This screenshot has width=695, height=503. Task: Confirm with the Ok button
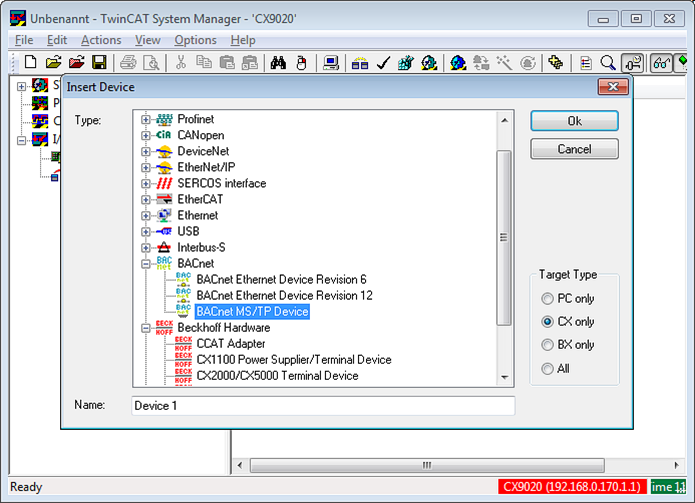[574, 121]
